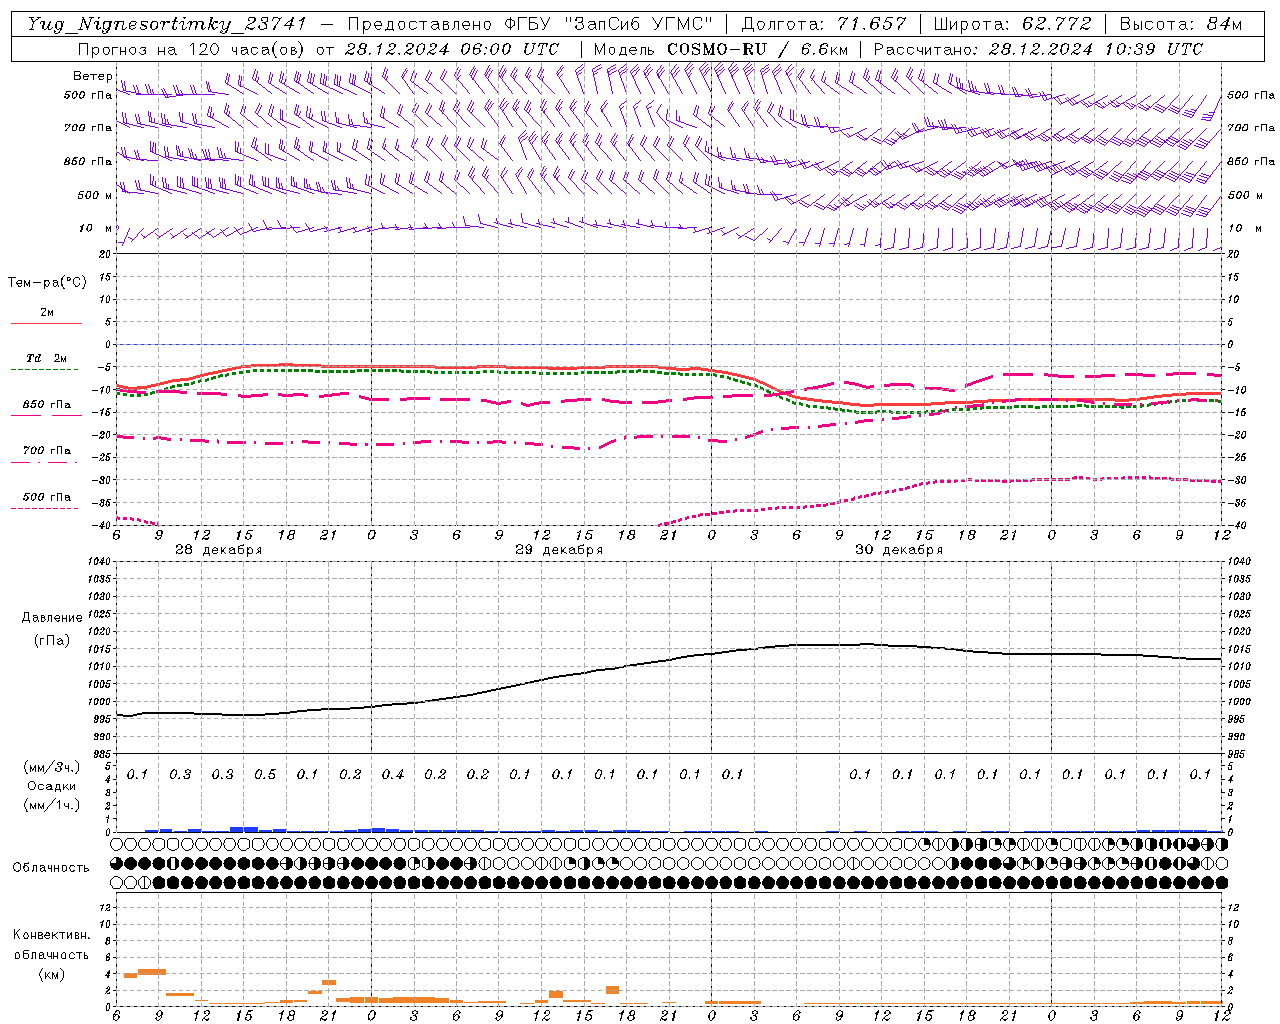This screenshot has height=1024, width=1280.
Task: Click the 0.5 precipitation amount value
Action: 265,775
